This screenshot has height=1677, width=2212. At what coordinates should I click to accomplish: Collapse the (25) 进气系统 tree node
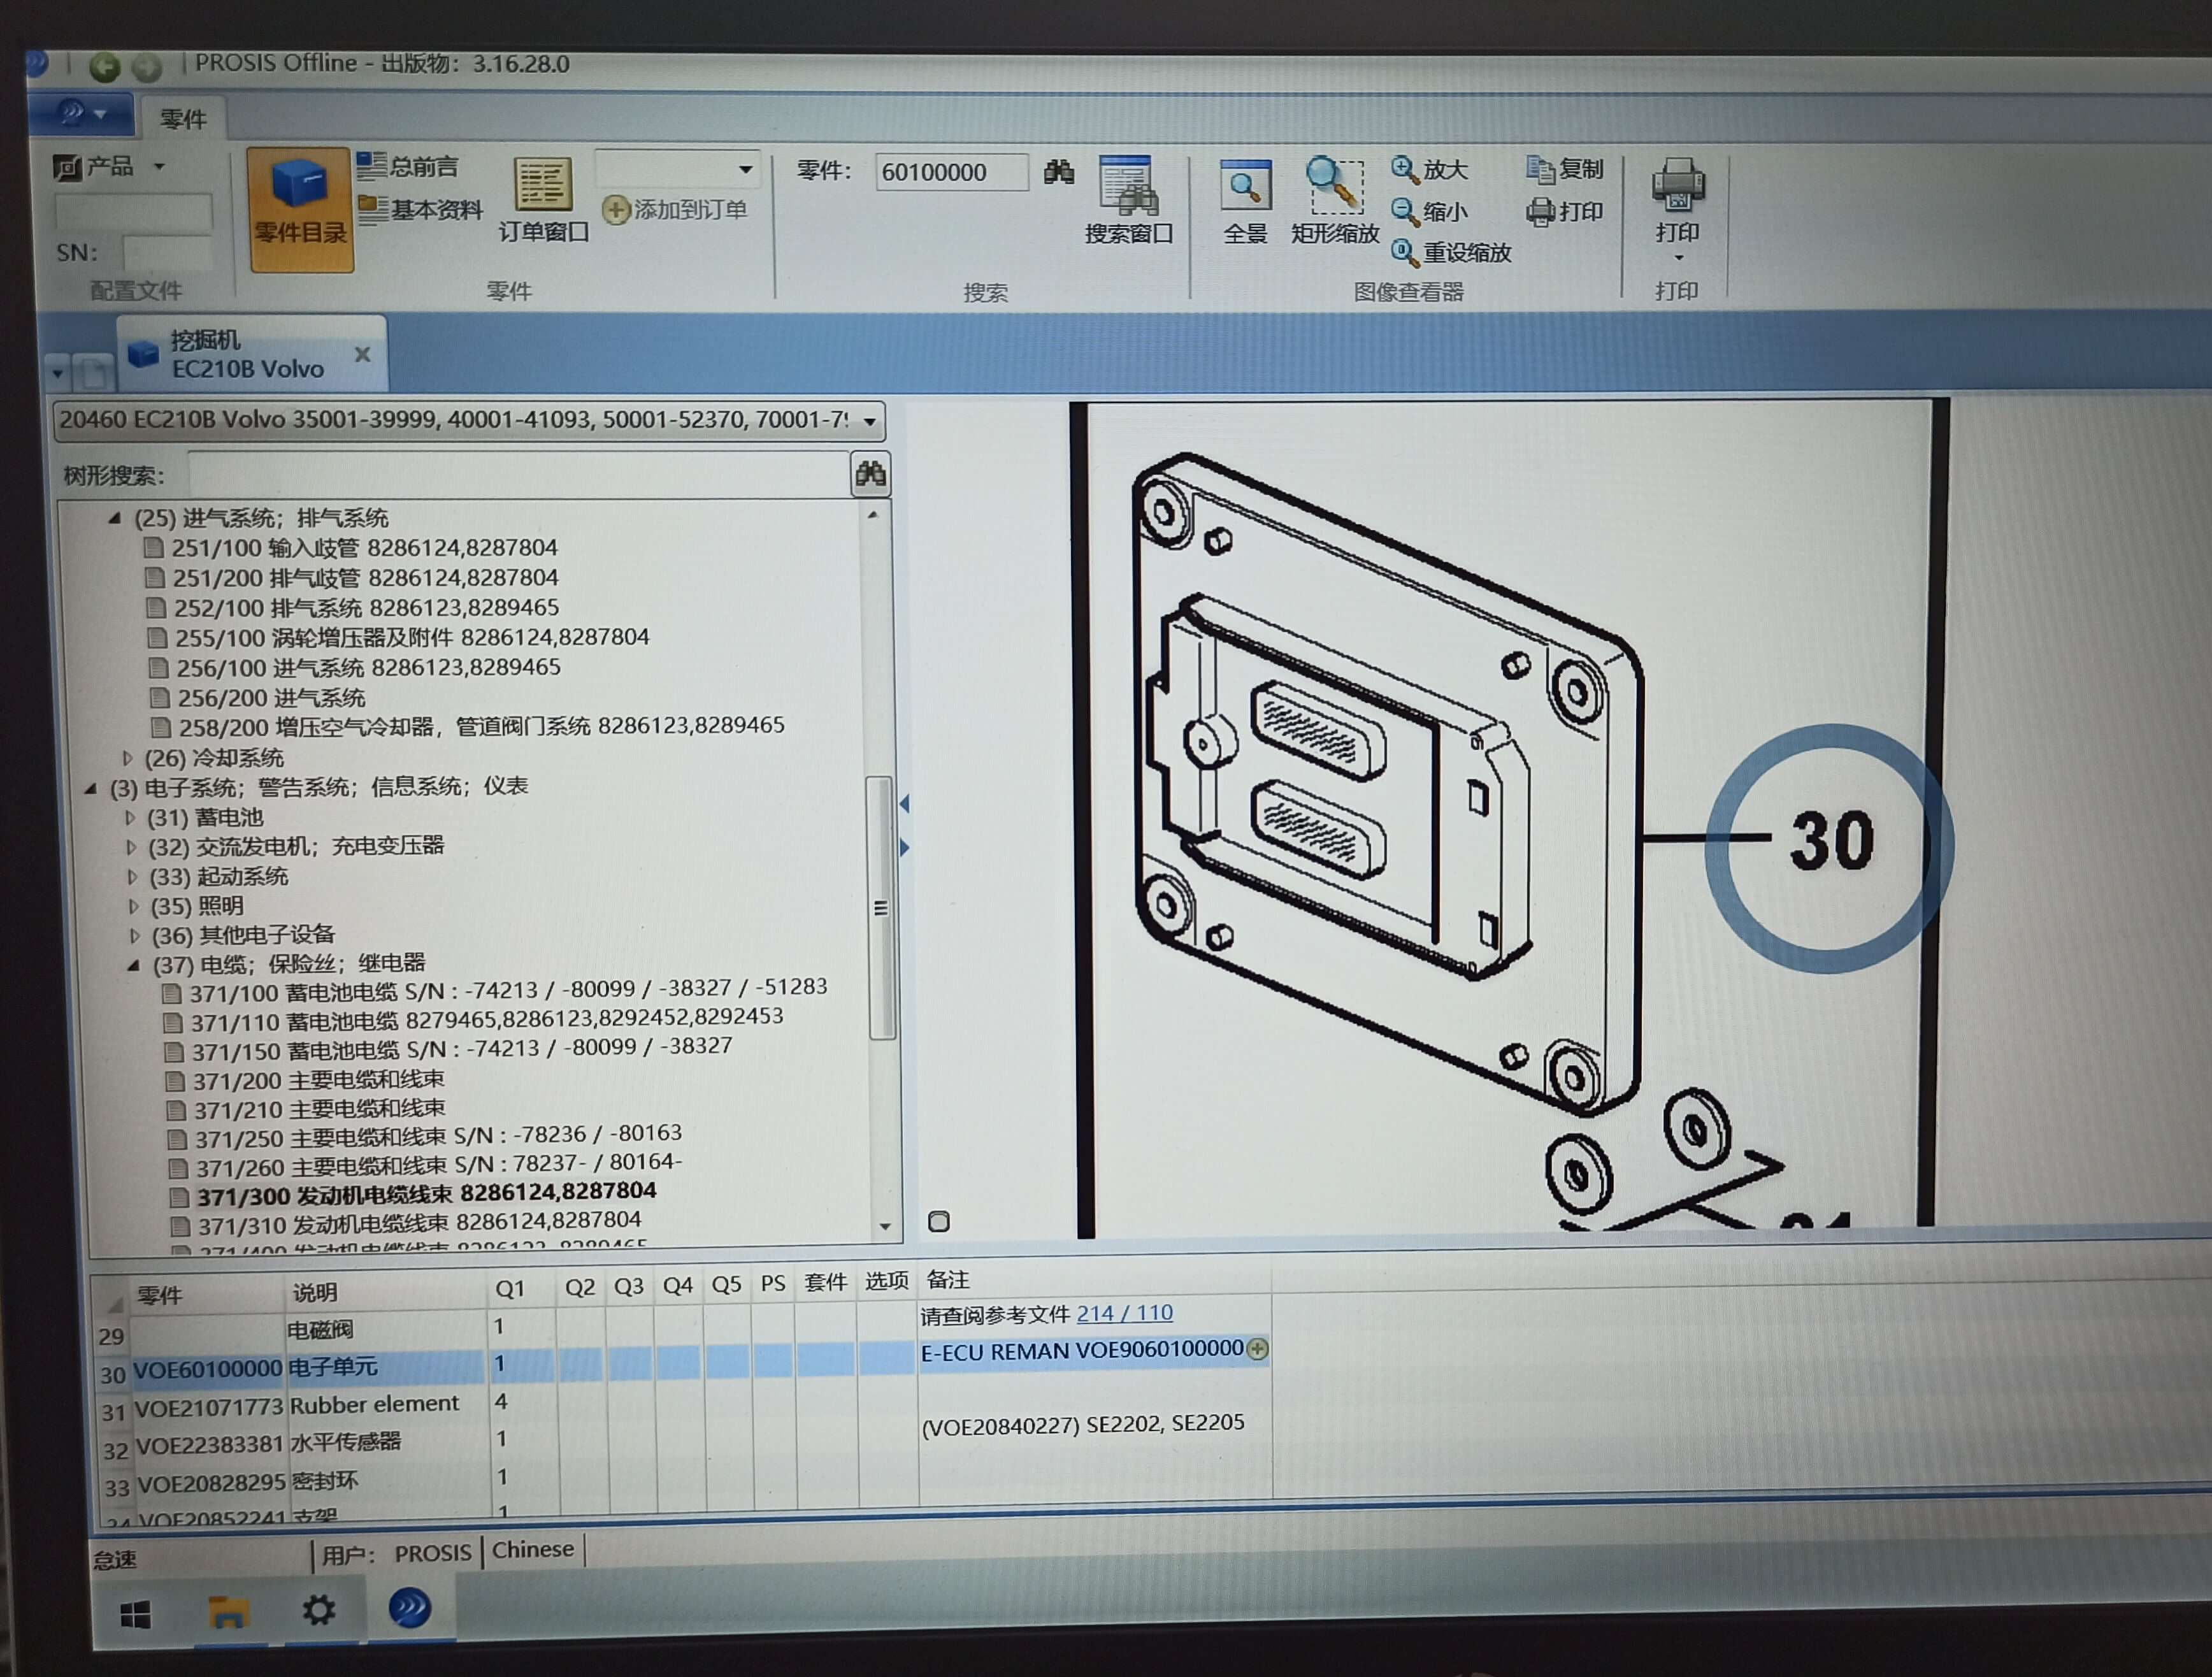click(114, 518)
